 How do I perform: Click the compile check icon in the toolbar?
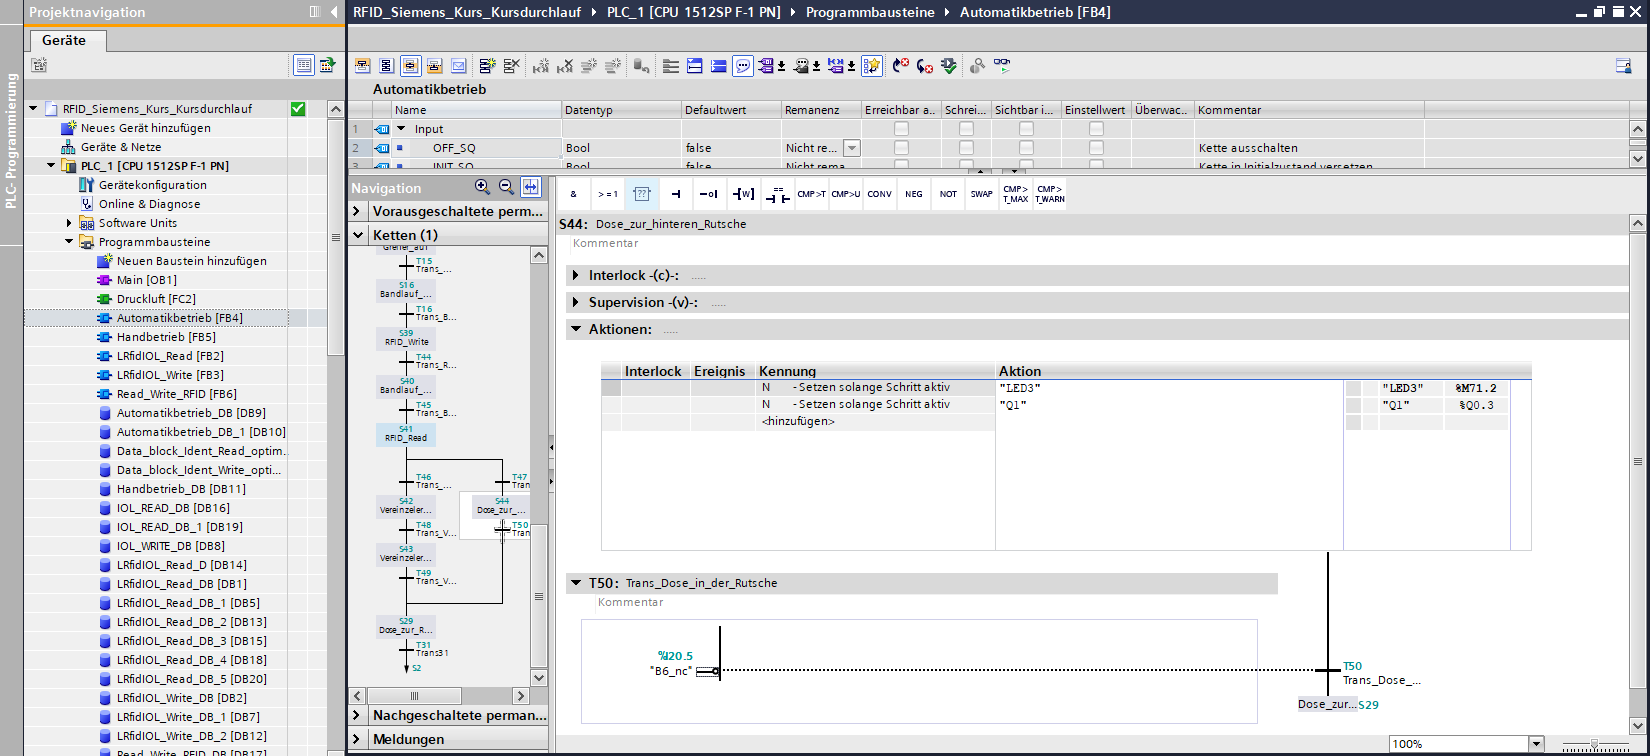click(x=949, y=66)
